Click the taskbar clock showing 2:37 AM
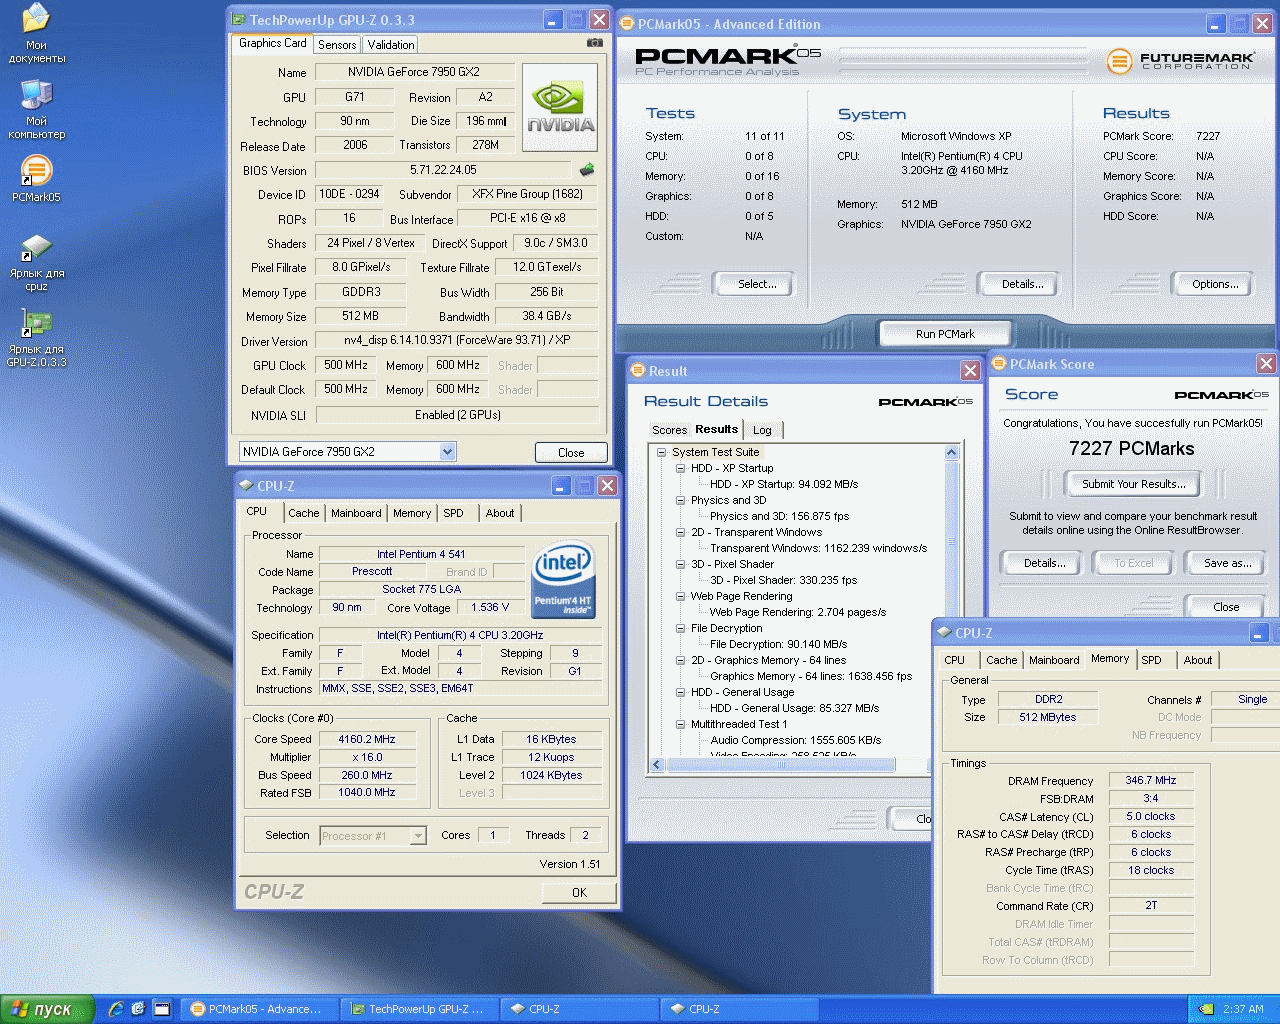The width and height of the screenshot is (1280, 1024). pos(1243,1009)
